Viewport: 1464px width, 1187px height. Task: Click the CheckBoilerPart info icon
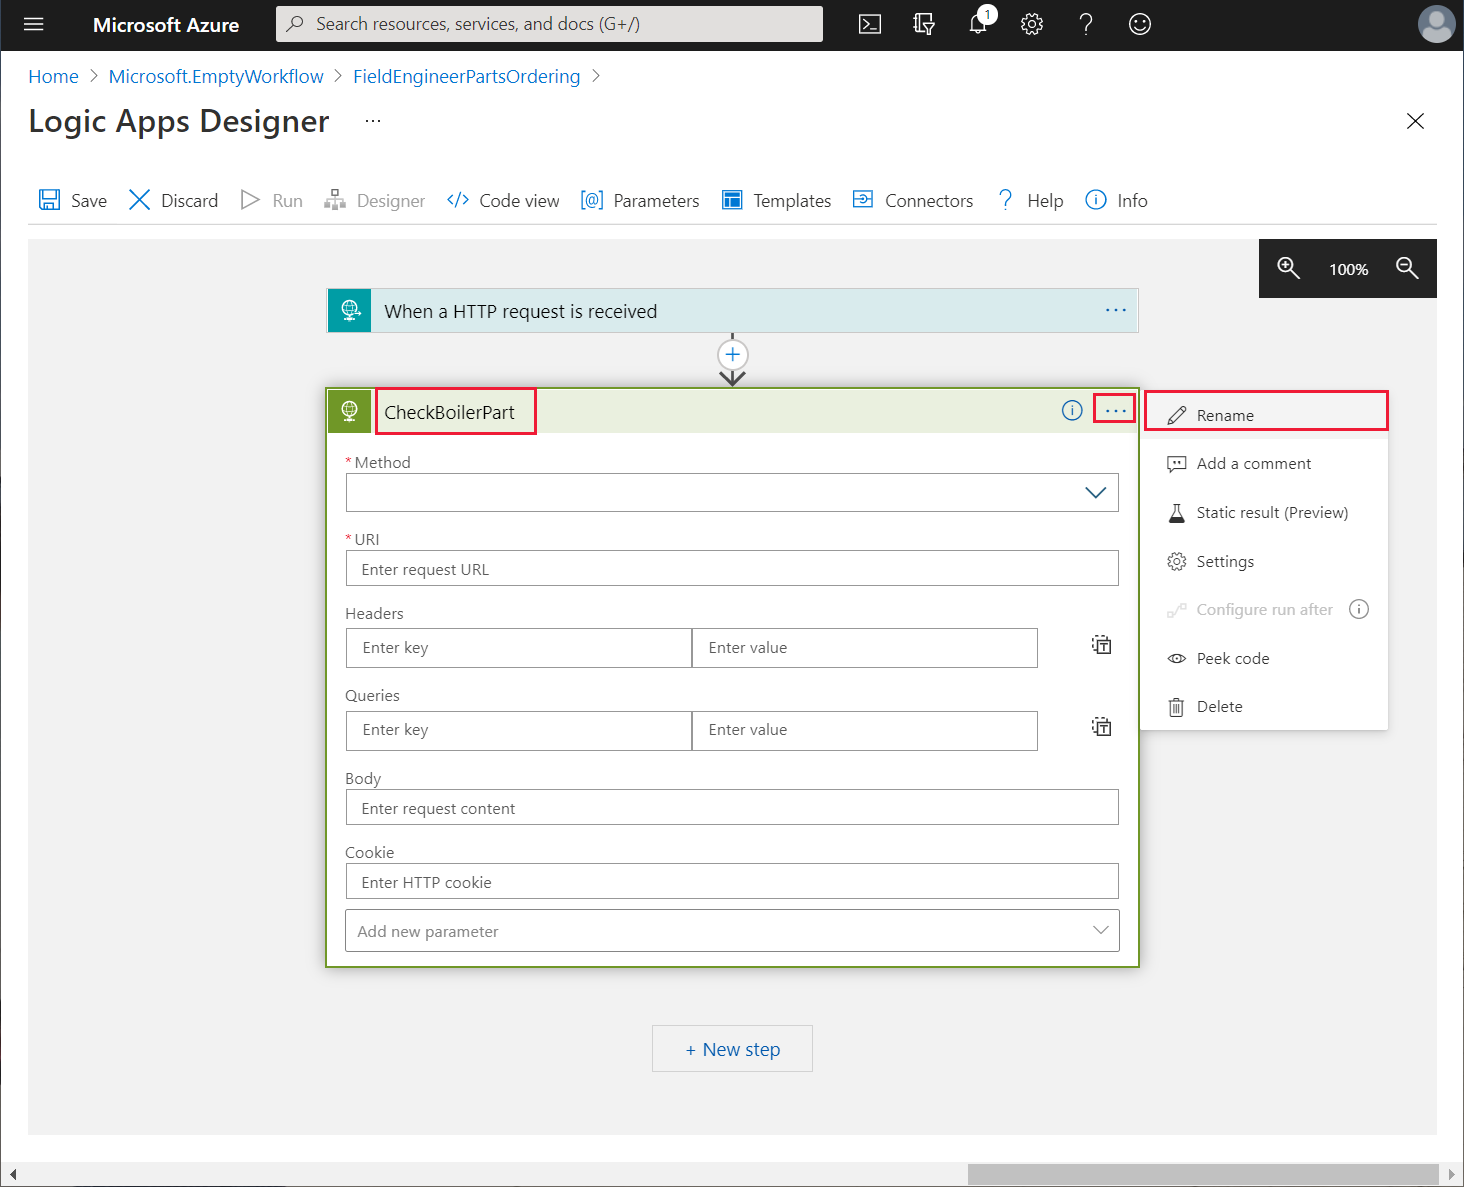pos(1072,411)
